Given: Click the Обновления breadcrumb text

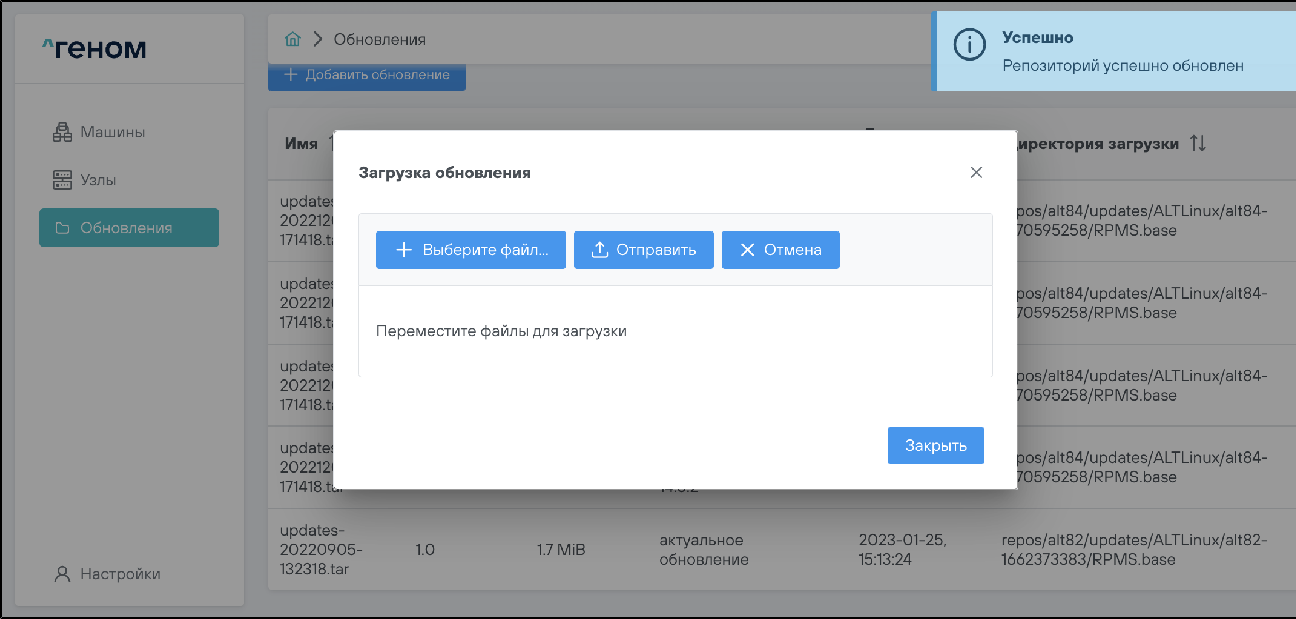Looking at the screenshot, I should pyautogui.click(x=379, y=39).
